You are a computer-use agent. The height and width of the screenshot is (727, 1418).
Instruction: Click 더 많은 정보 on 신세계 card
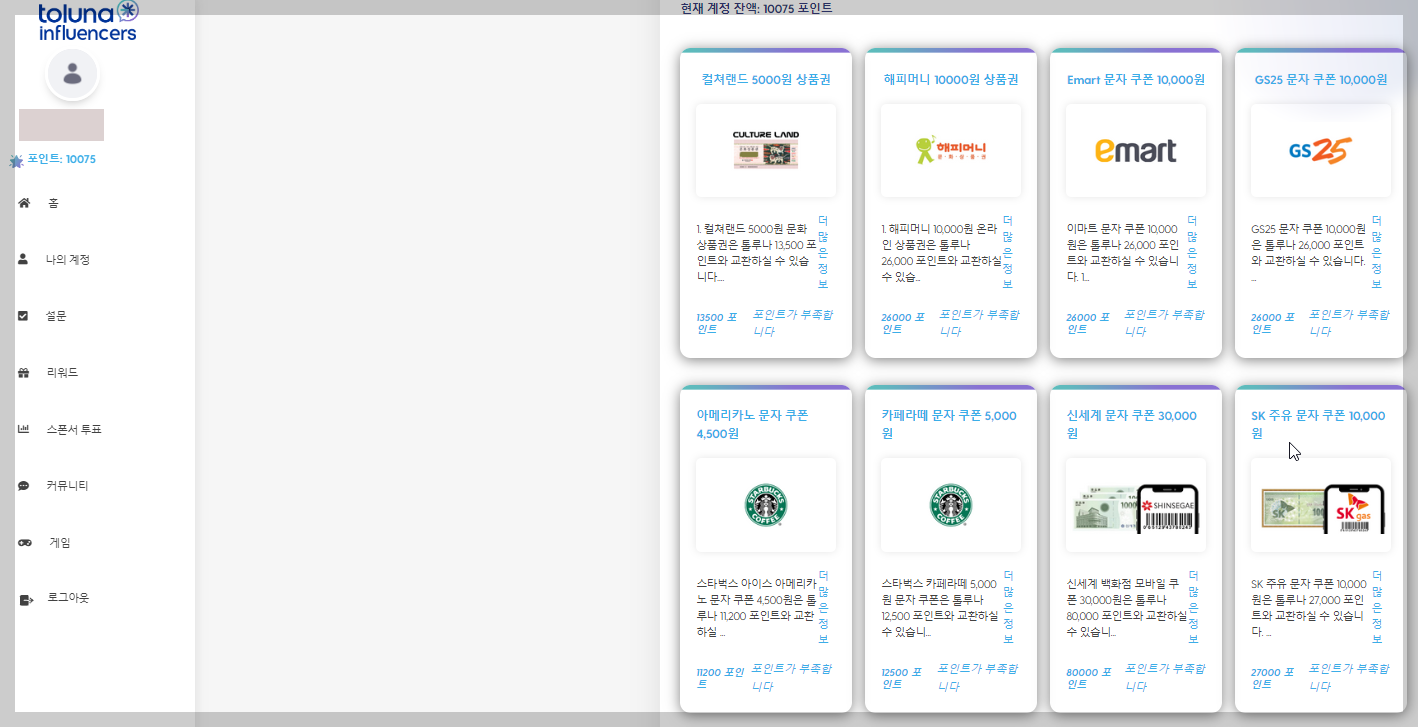[1192, 607]
